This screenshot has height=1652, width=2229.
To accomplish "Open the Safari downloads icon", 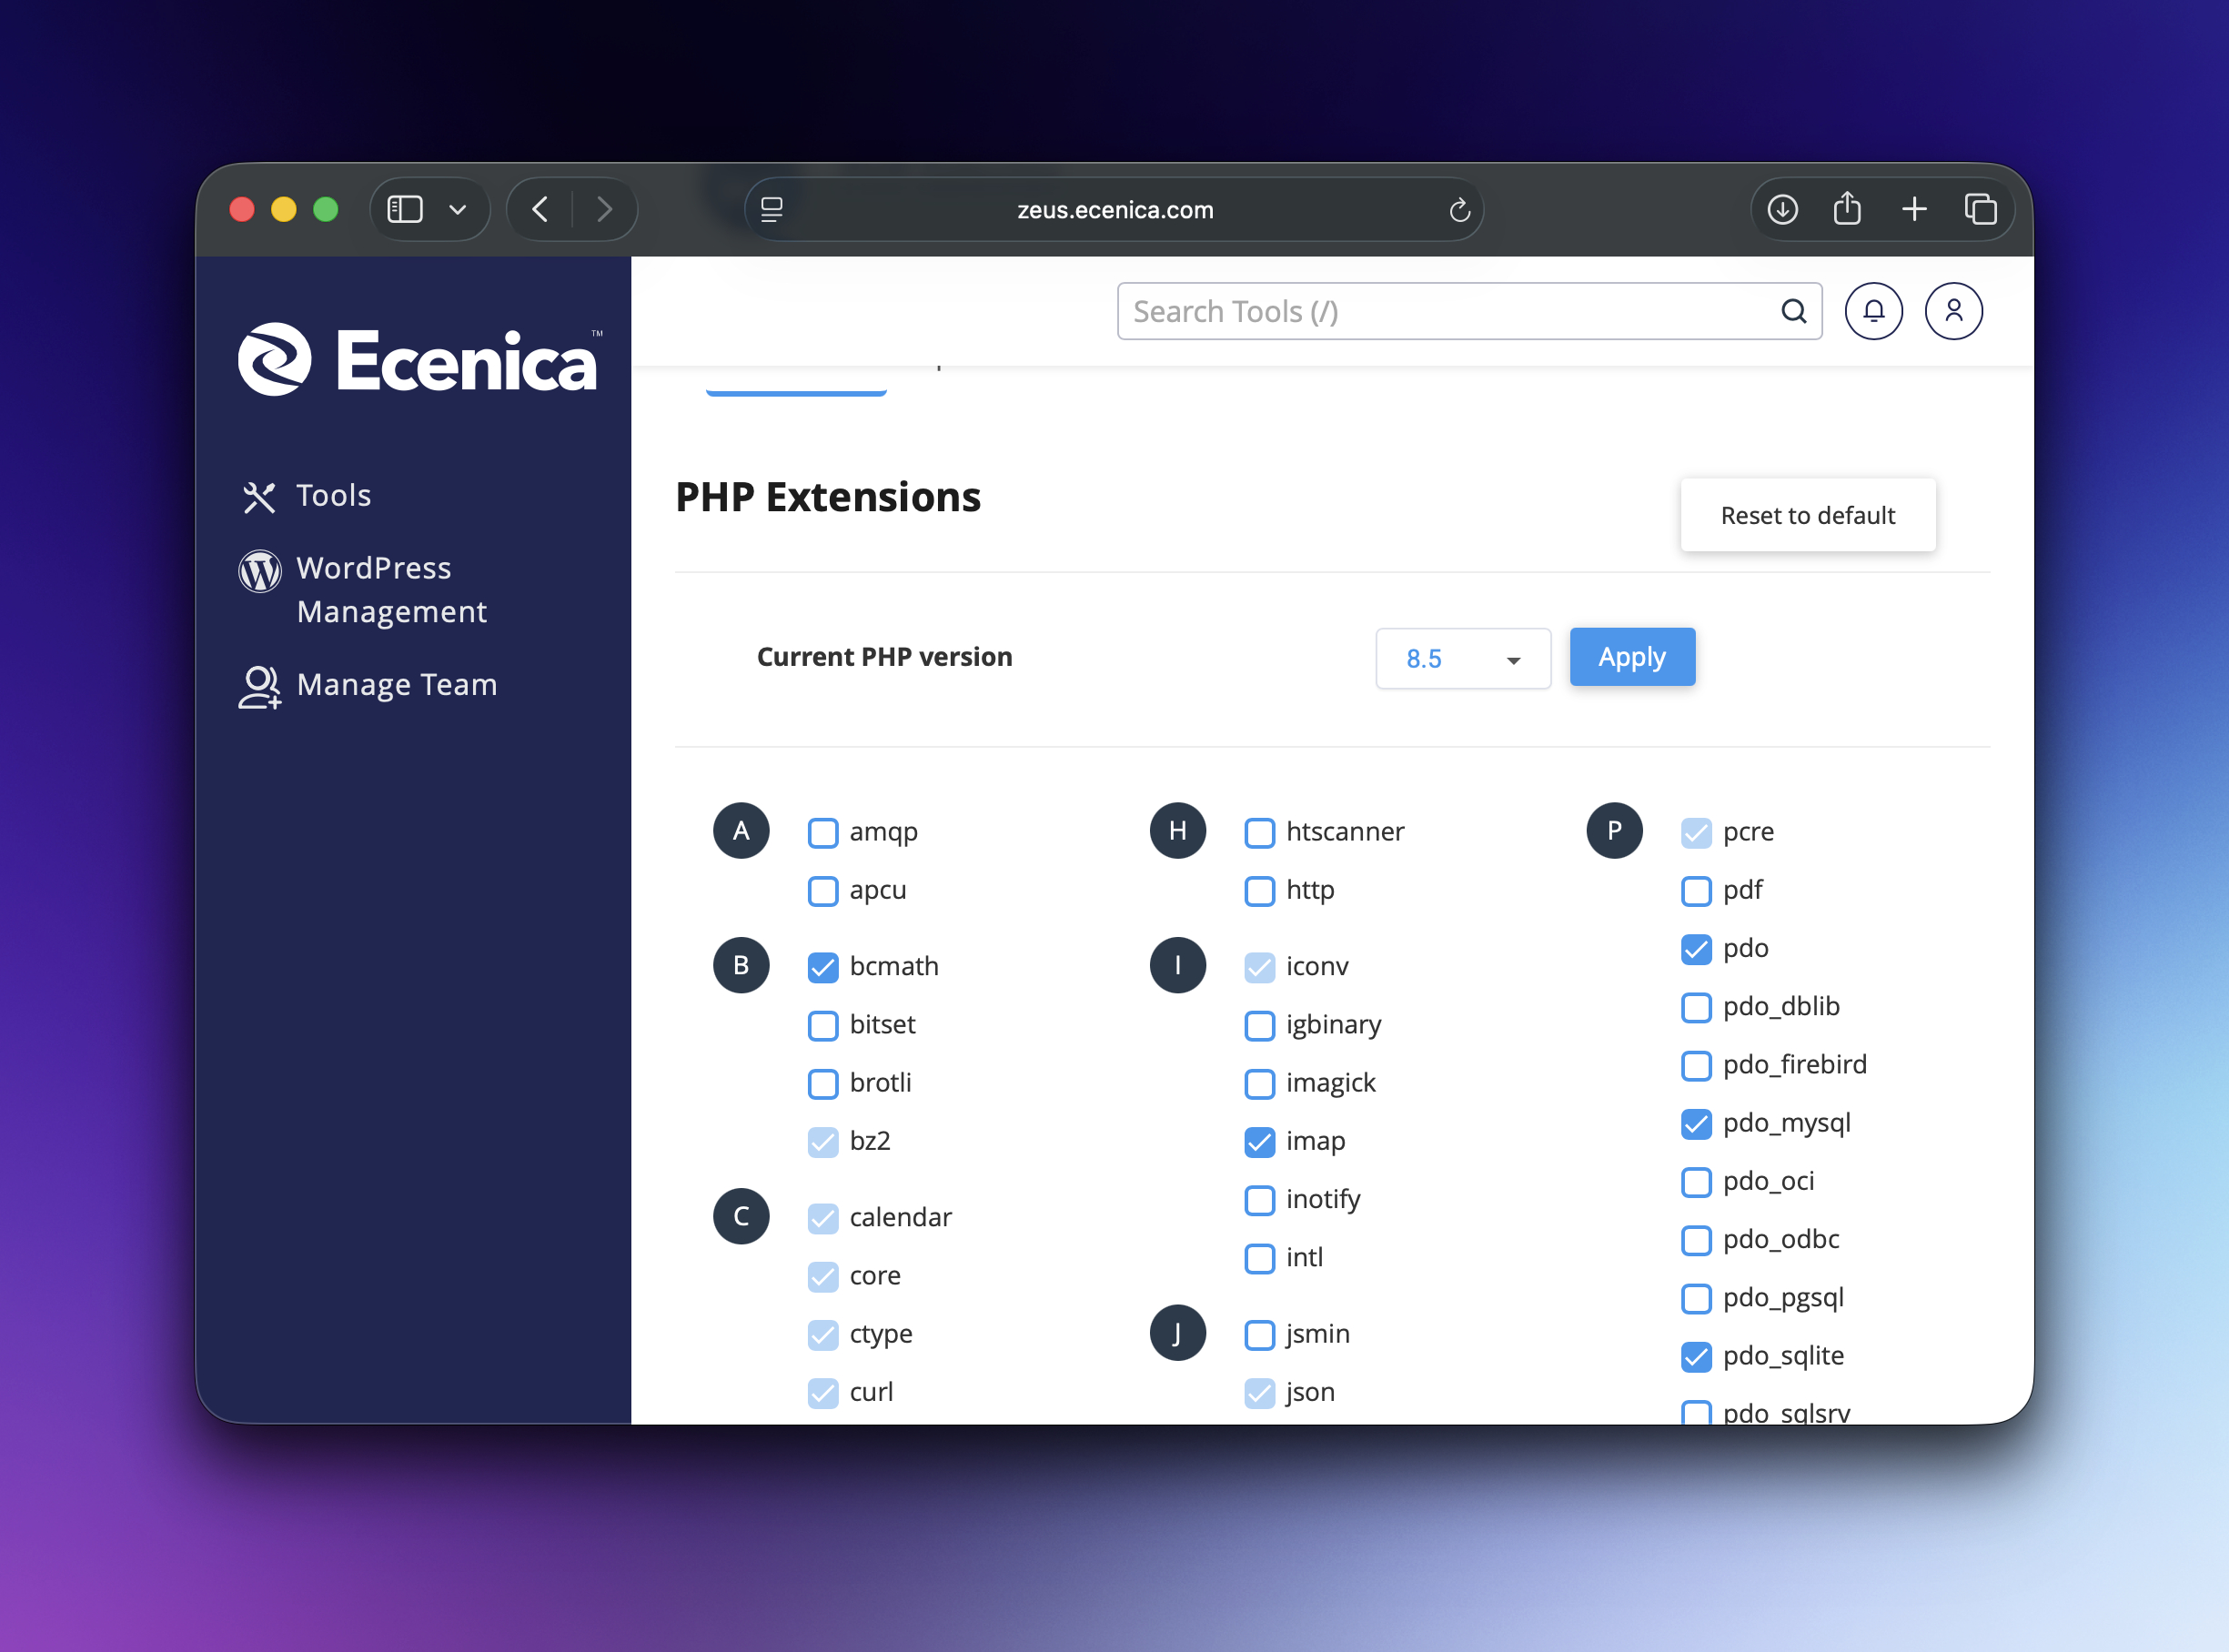I will point(1782,209).
